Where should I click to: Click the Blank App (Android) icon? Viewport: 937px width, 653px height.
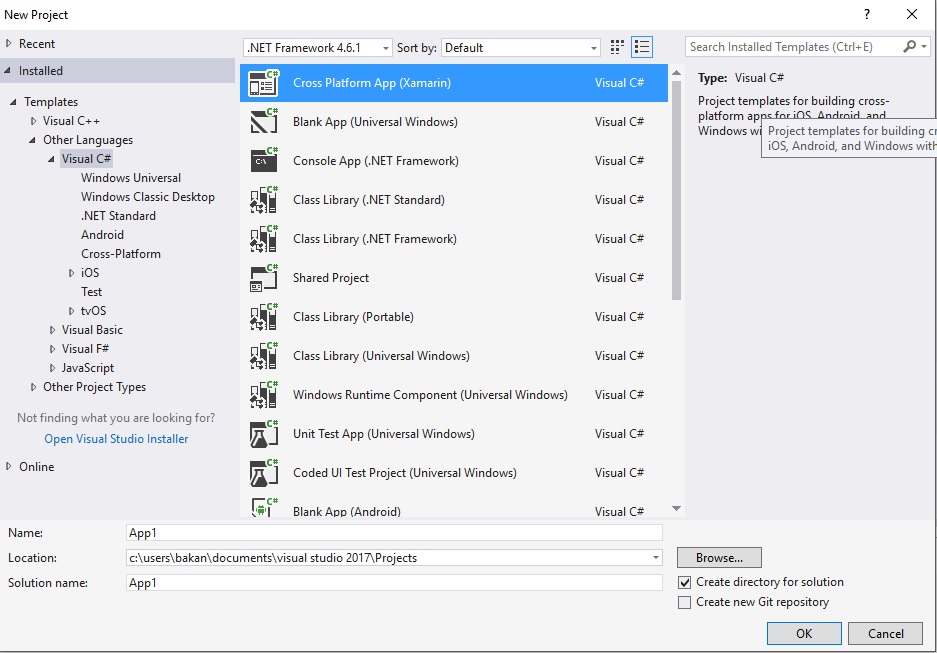pos(264,507)
